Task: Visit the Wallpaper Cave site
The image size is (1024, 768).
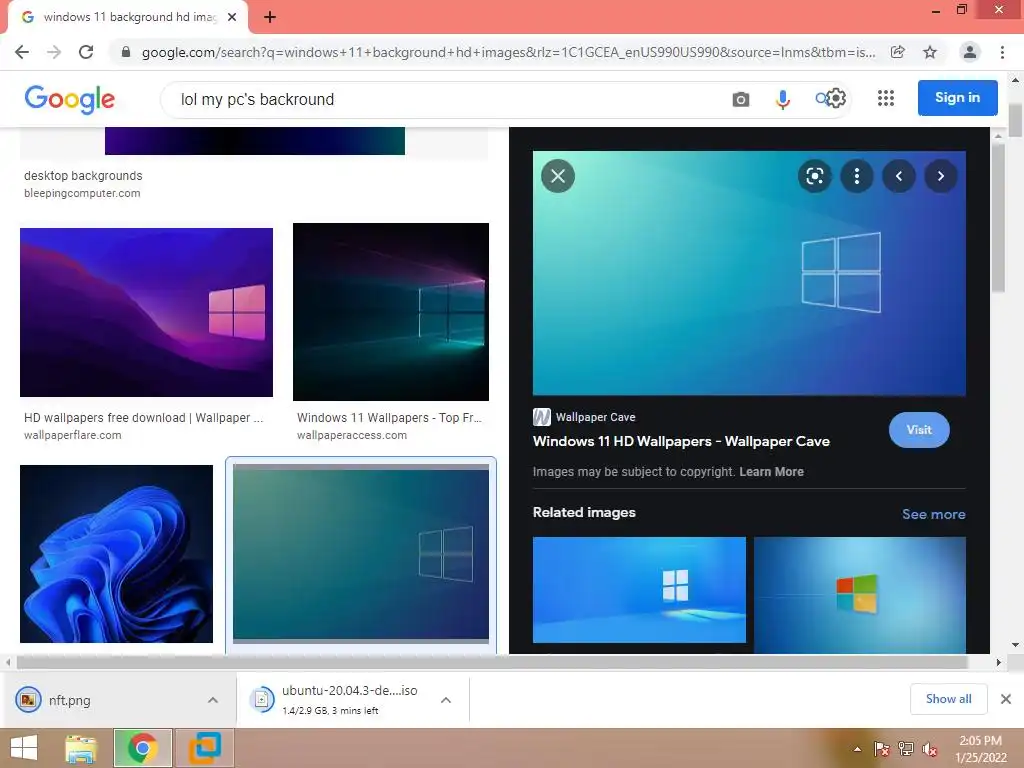Action: pos(919,430)
